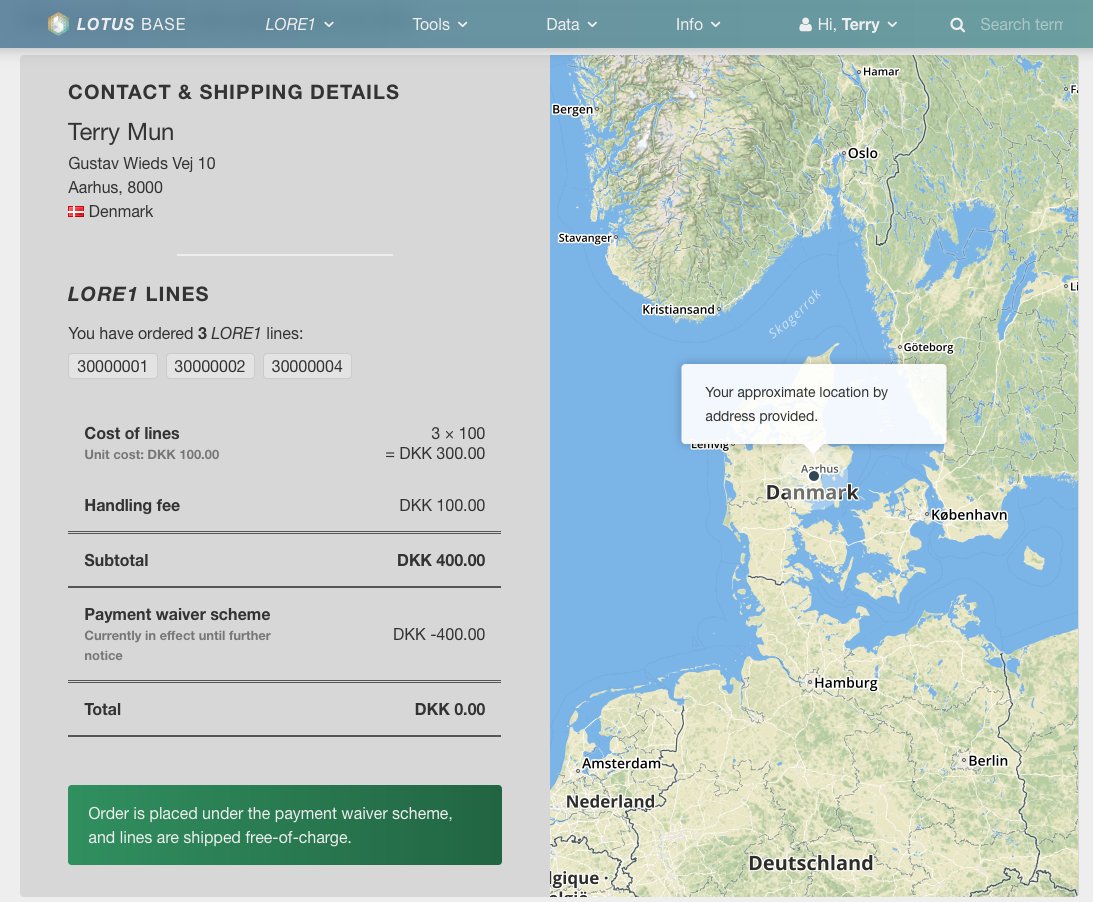1093x902 pixels.
Task: Click the search terms input field
Action: (1021, 24)
